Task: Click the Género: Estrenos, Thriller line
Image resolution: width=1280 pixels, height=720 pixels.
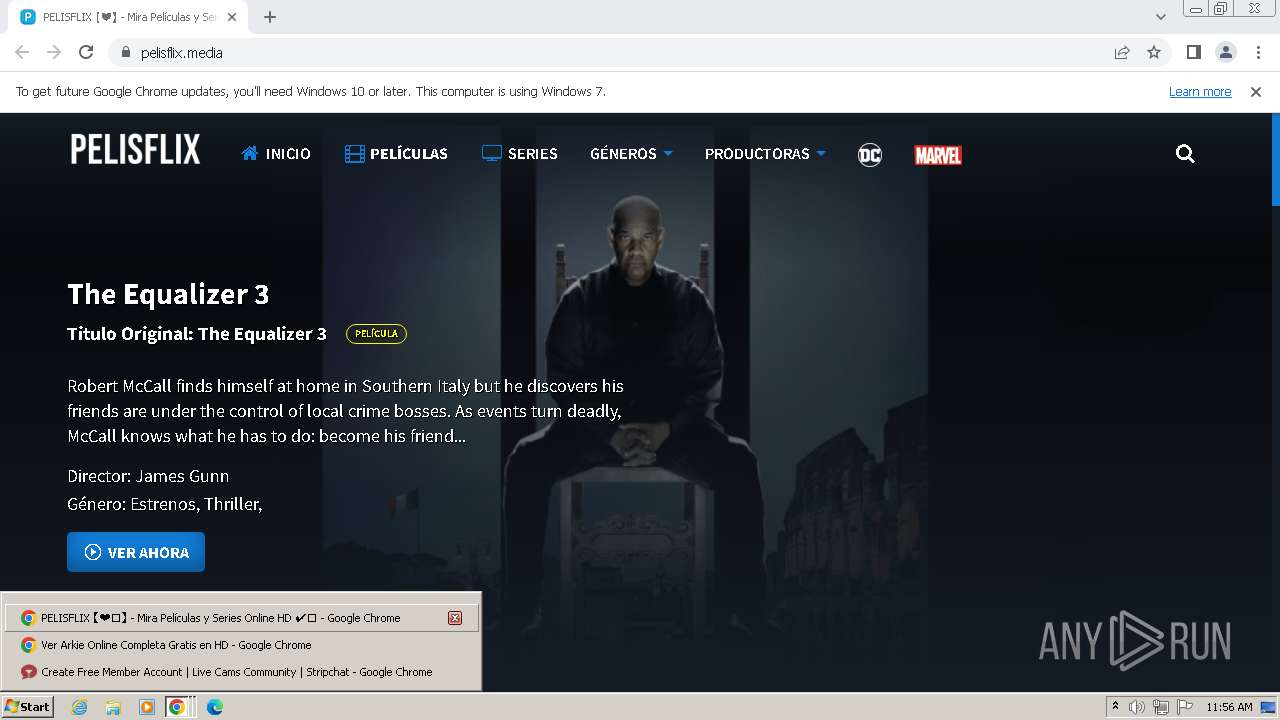Action: 165,504
